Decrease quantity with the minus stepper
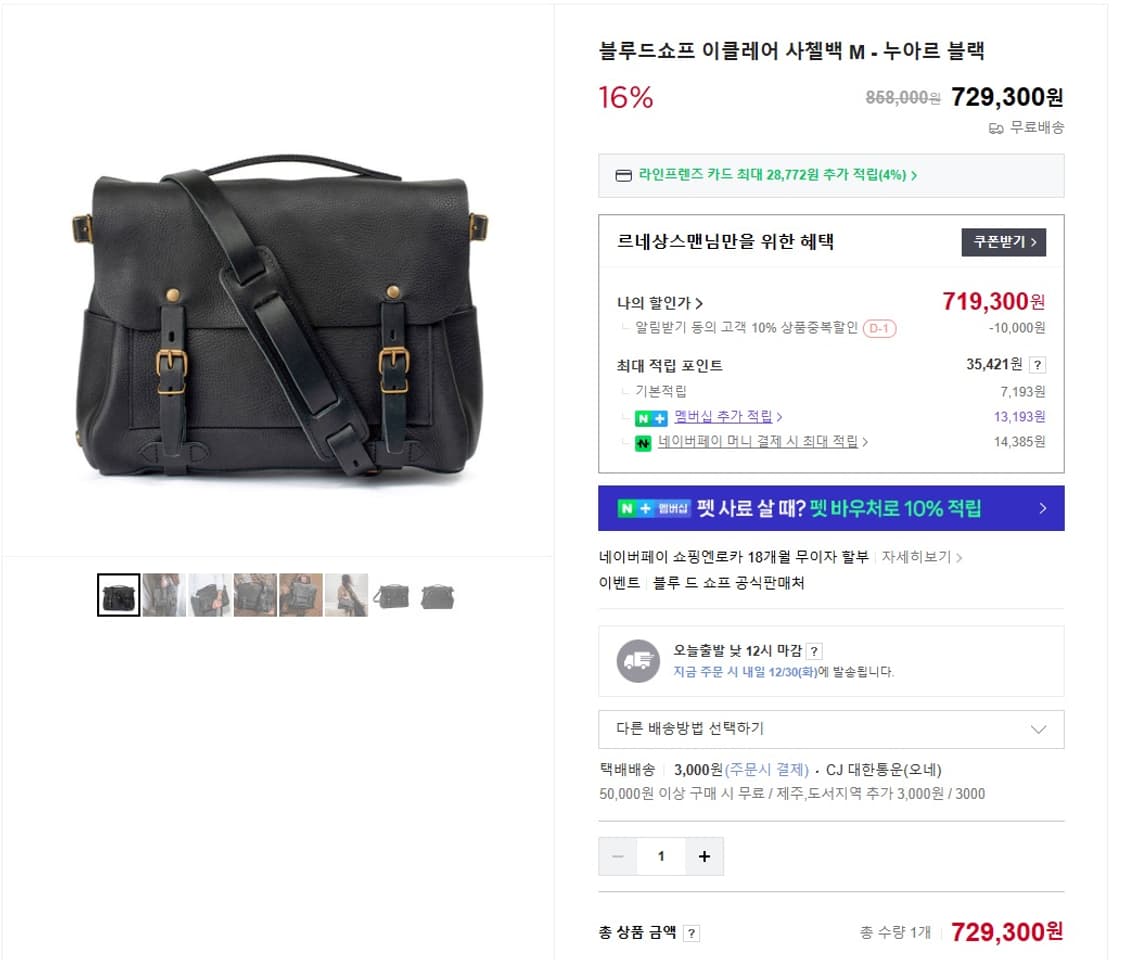The width and height of the screenshot is (1125, 960). (617, 856)
